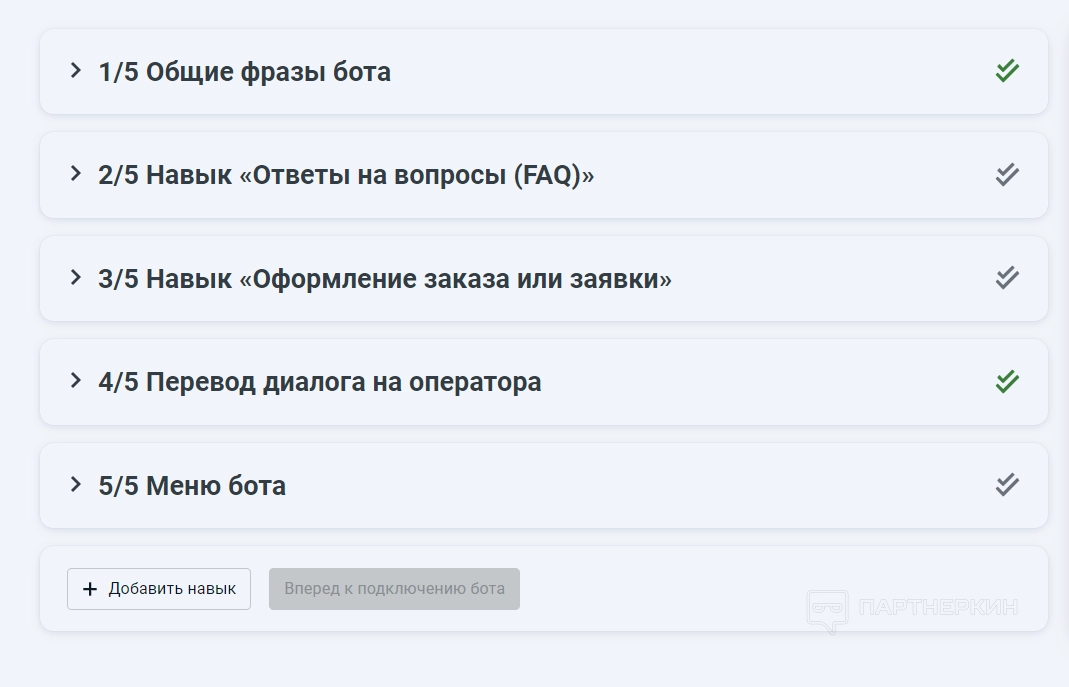Viewport: 1069px width, 687px height.
Task: Click green double-check for "Перевод диалога на оператора"
Action: (1007, 382)
